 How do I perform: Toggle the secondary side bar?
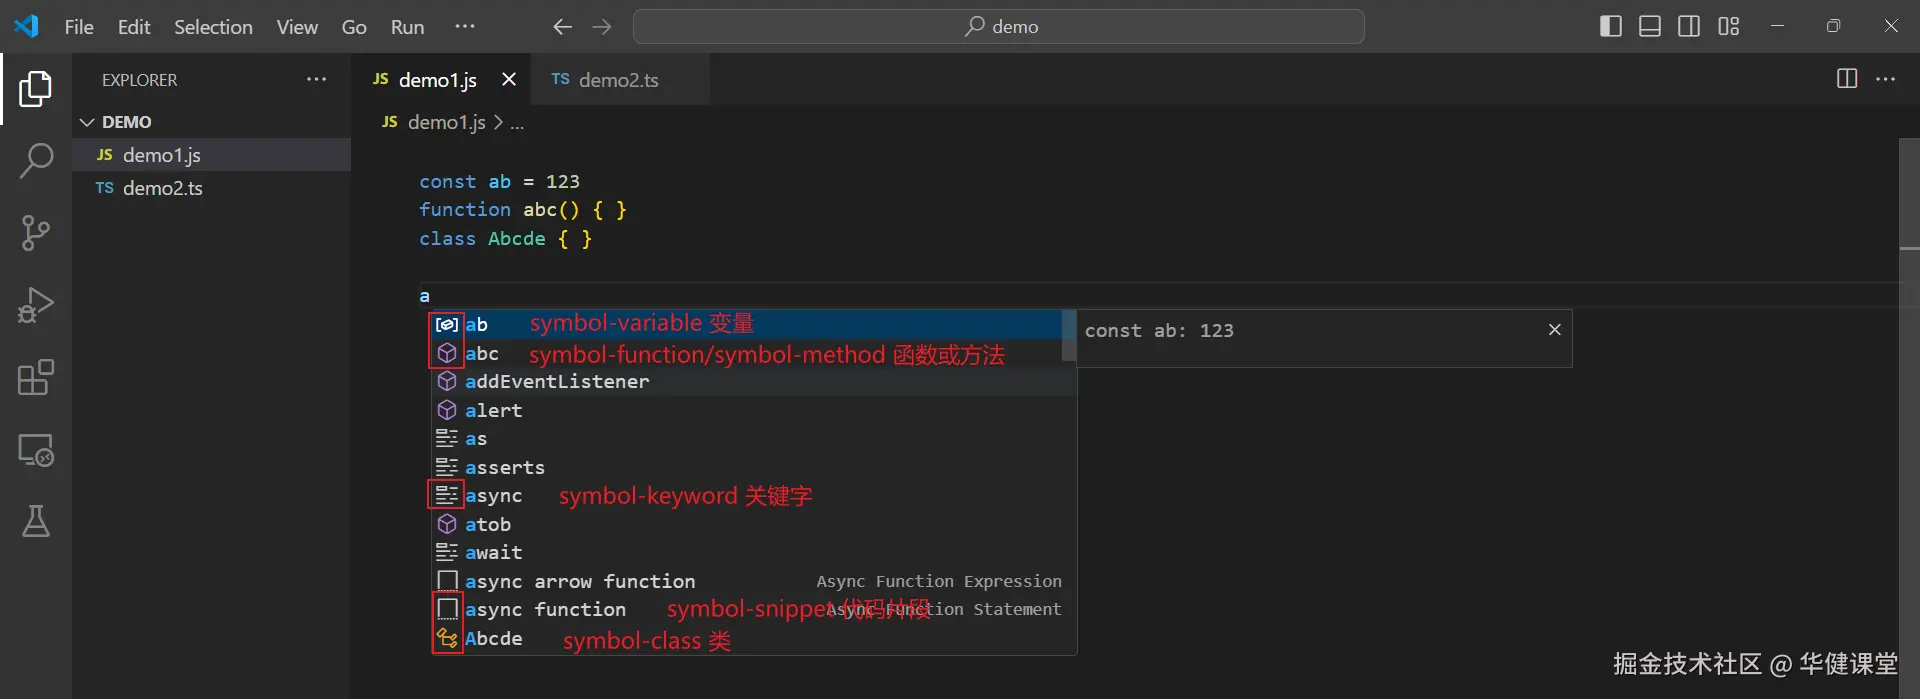pyautogui.click(x=1689, y=27)
